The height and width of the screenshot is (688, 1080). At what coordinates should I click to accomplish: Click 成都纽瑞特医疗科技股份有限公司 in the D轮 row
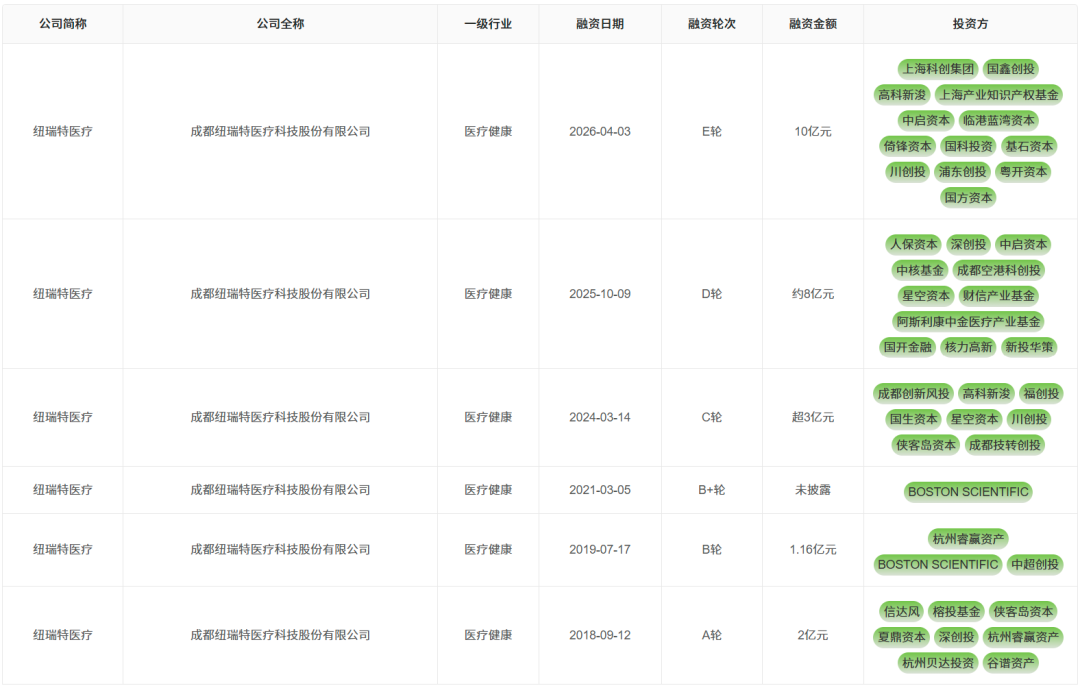click(279, 293)
